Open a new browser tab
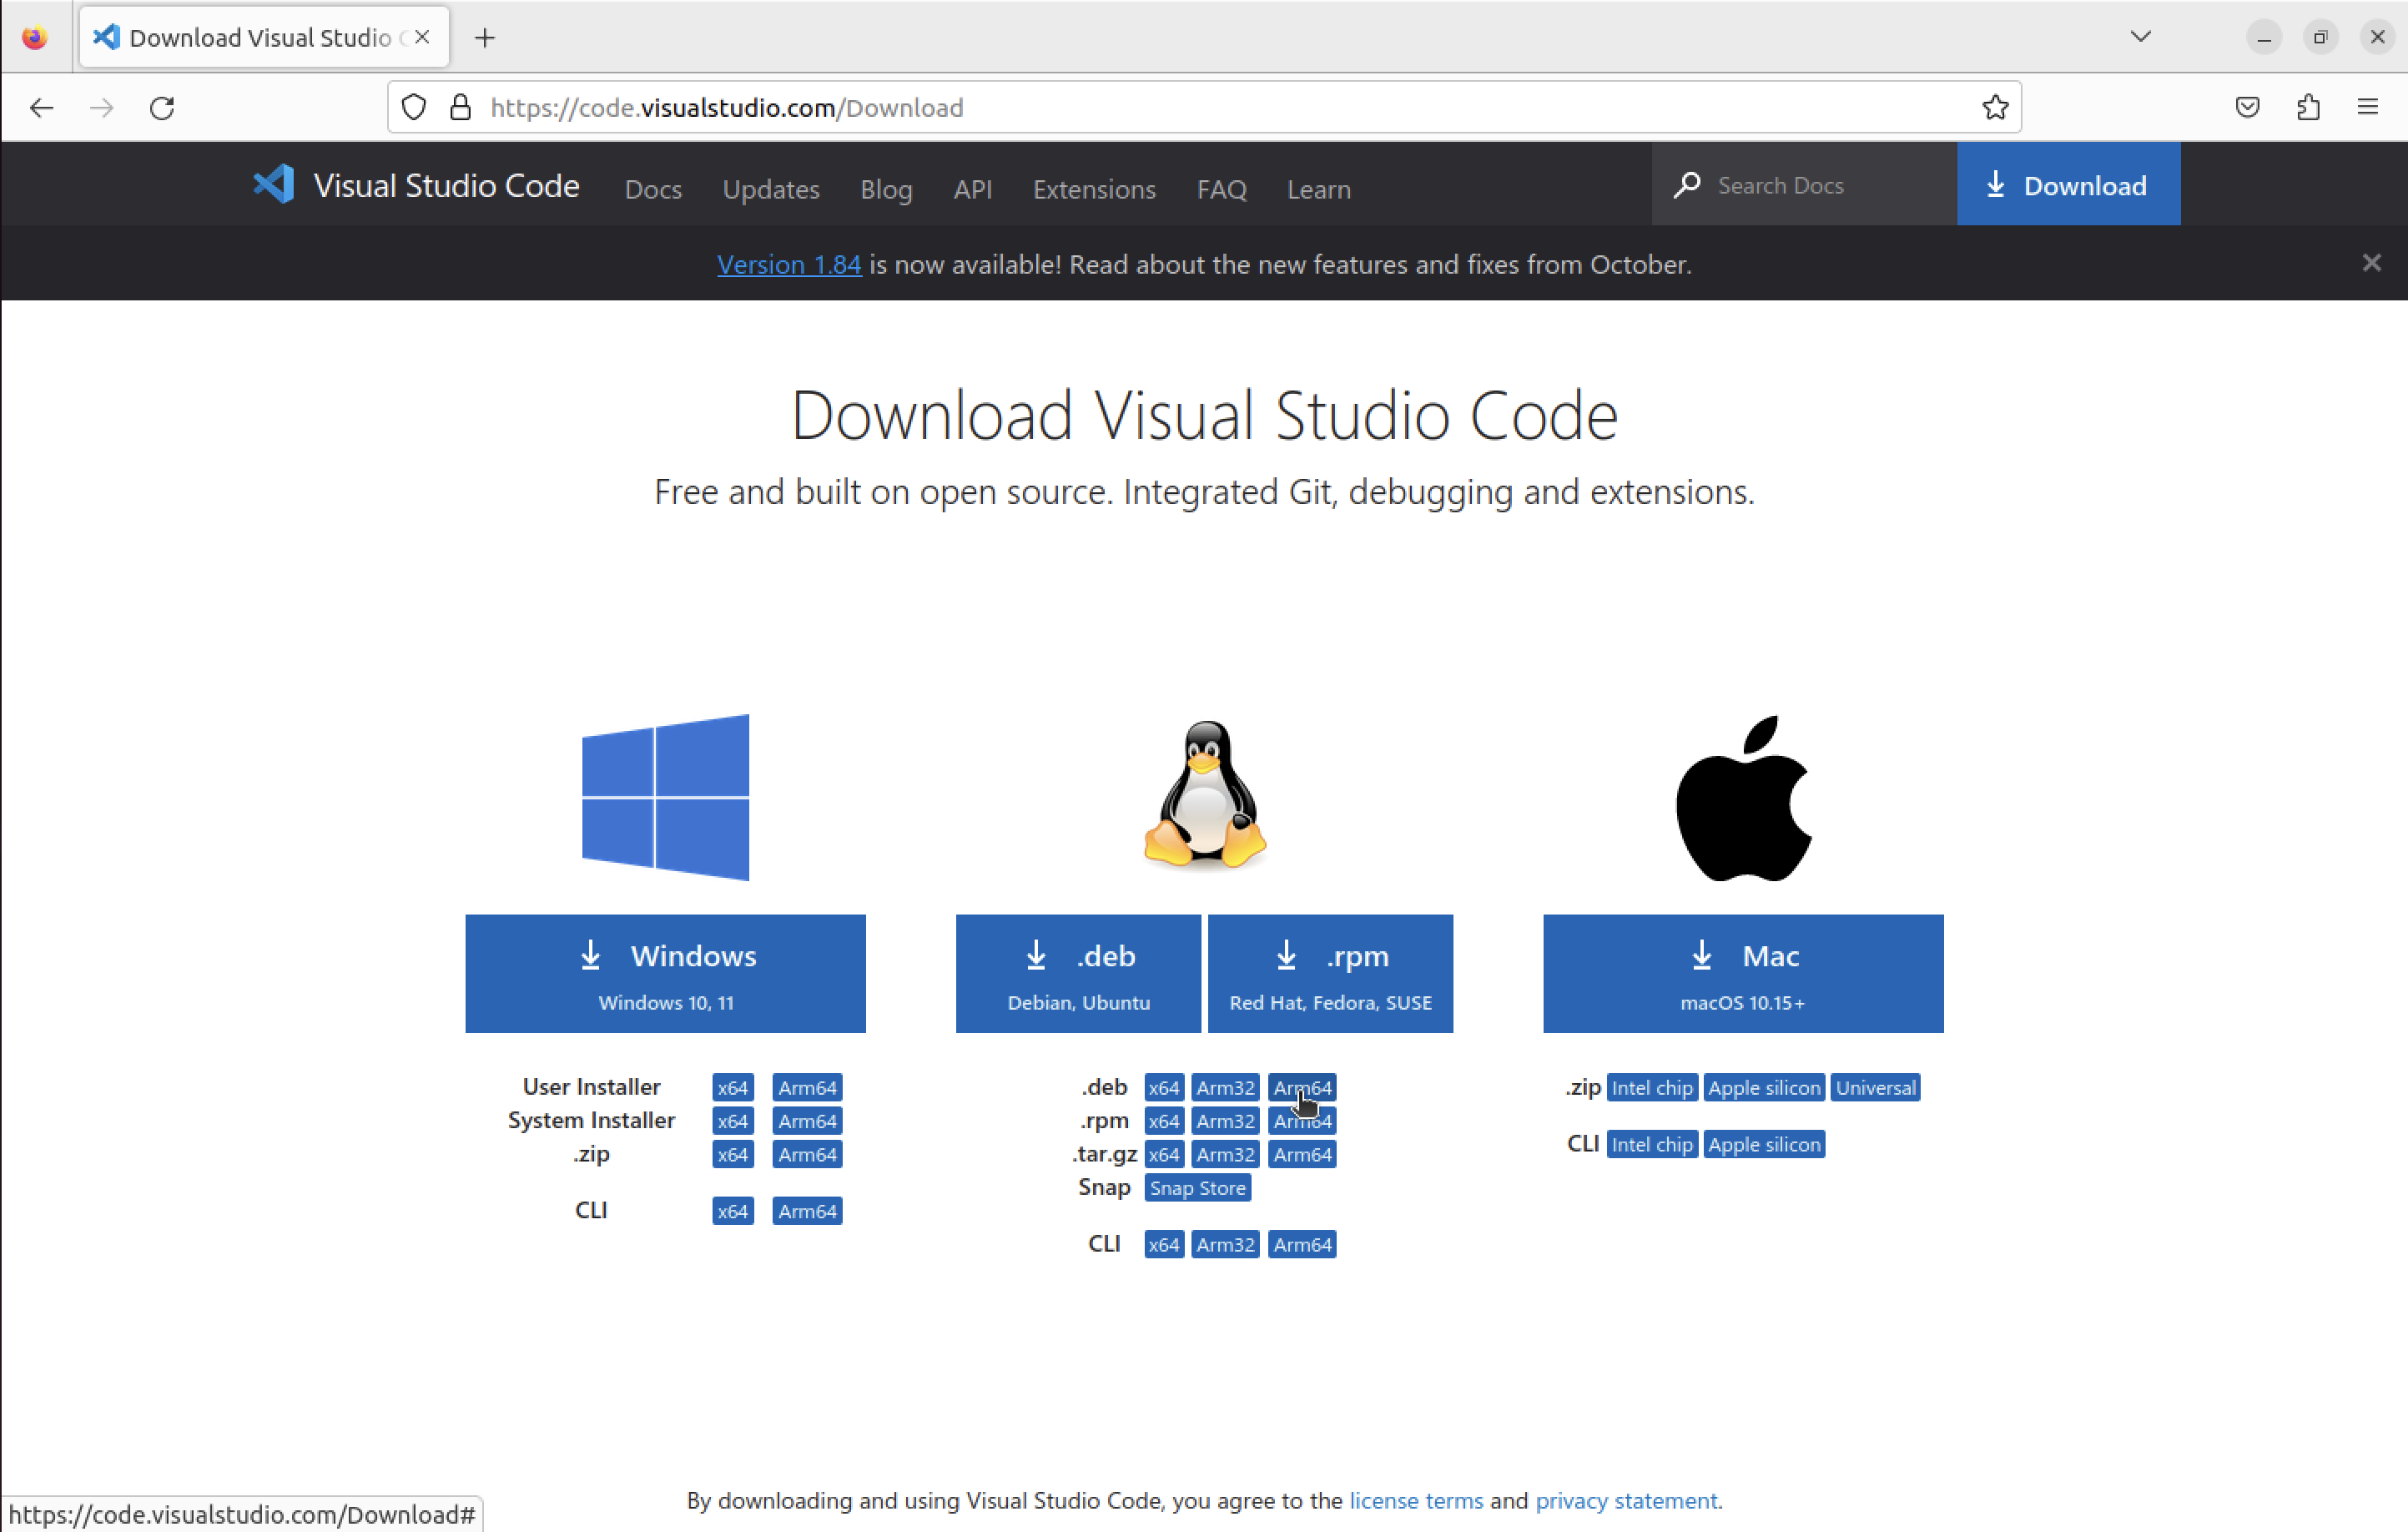Screen dimensions: 2408x1532 tap(485, 38)
